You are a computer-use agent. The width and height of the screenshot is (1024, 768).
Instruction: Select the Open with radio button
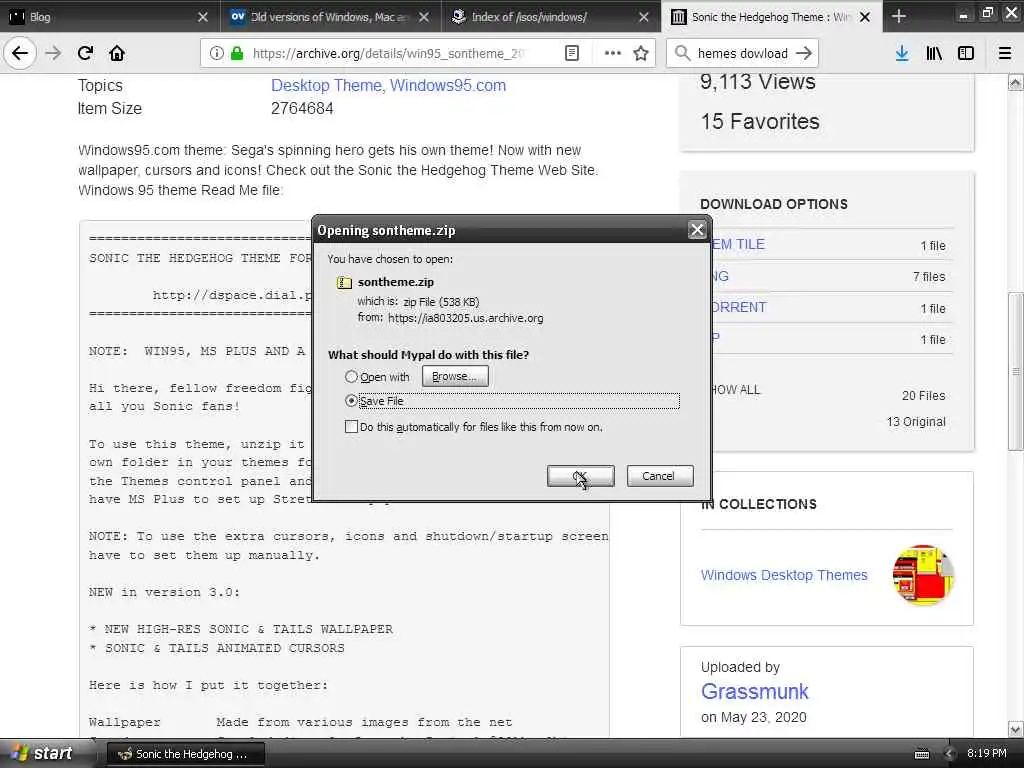click(x=351, y=377)
